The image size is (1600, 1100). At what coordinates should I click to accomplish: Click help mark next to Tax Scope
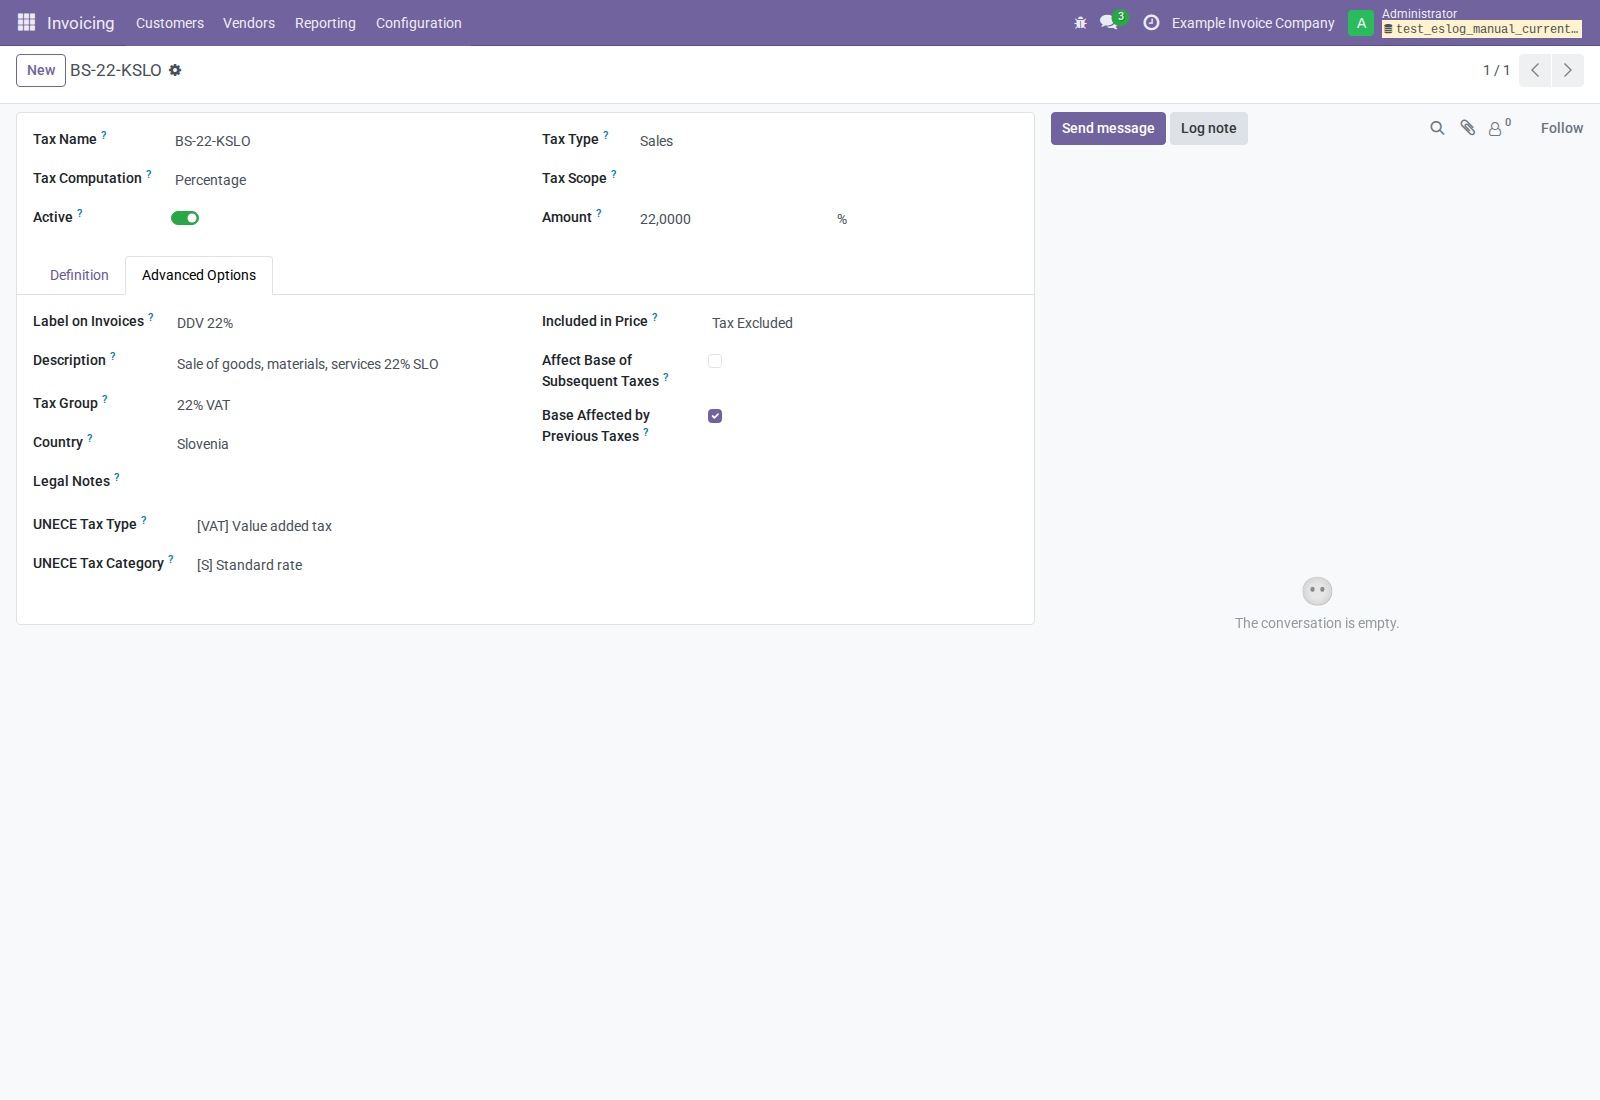(x=614, y=174)
